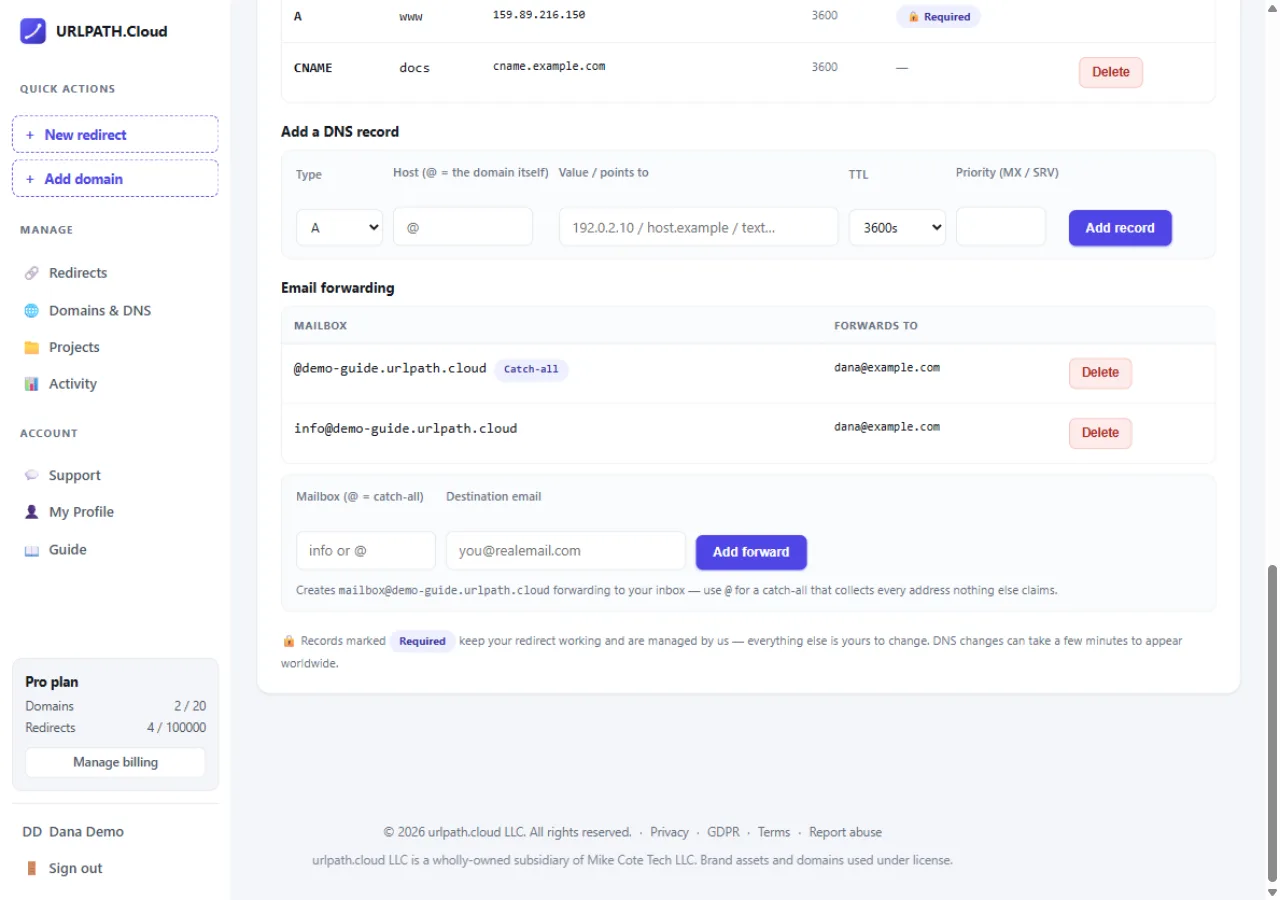Click the Required badge in the footer note

(x=422, y=641)
